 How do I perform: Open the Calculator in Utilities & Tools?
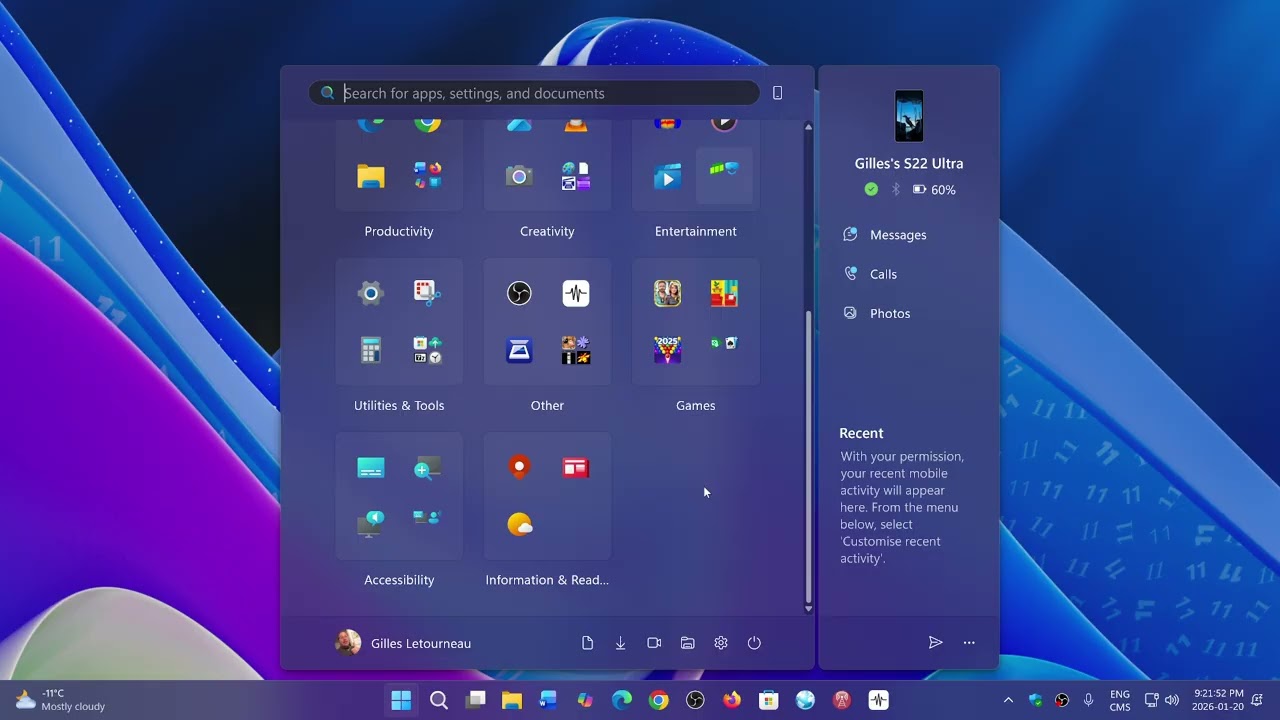371,350
